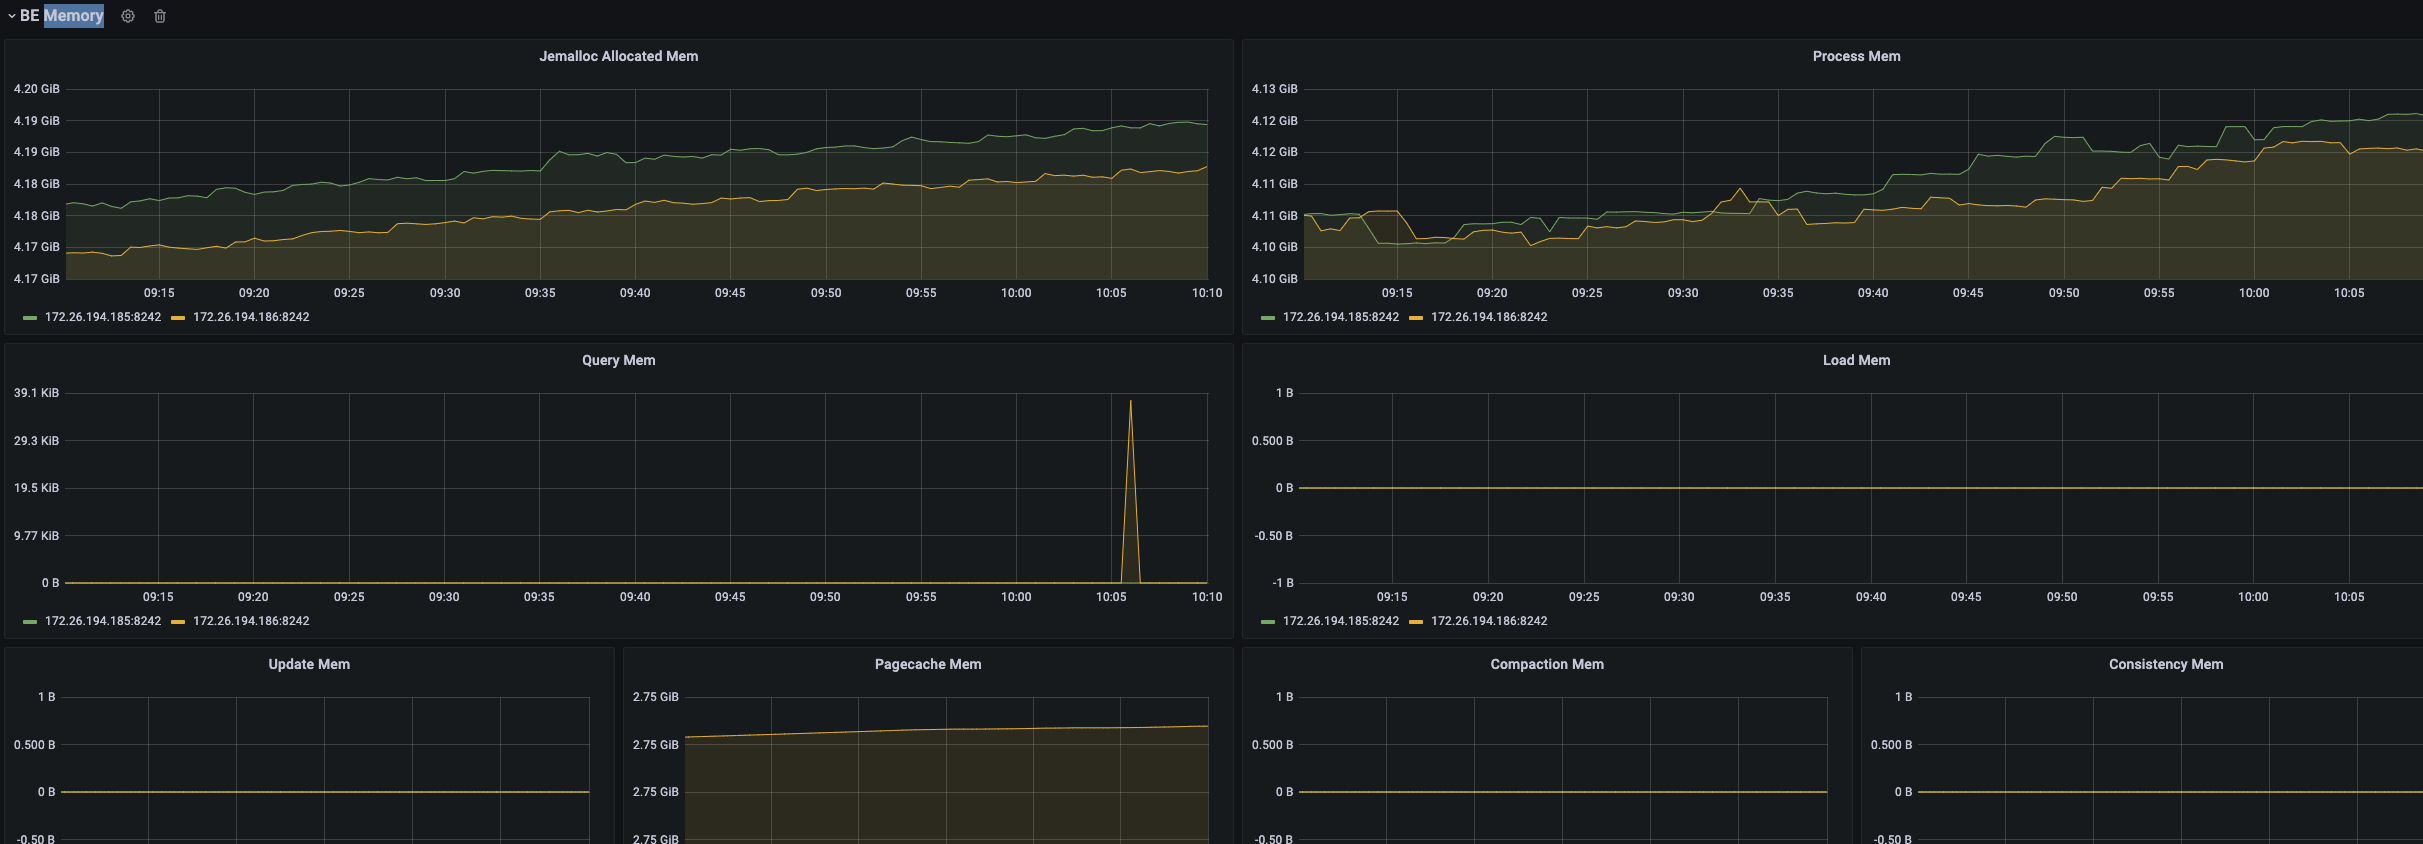This screenshot has height=844, width=2423.
Task: Click green color swatch in Query Mem legend
Action: (30, 622)
